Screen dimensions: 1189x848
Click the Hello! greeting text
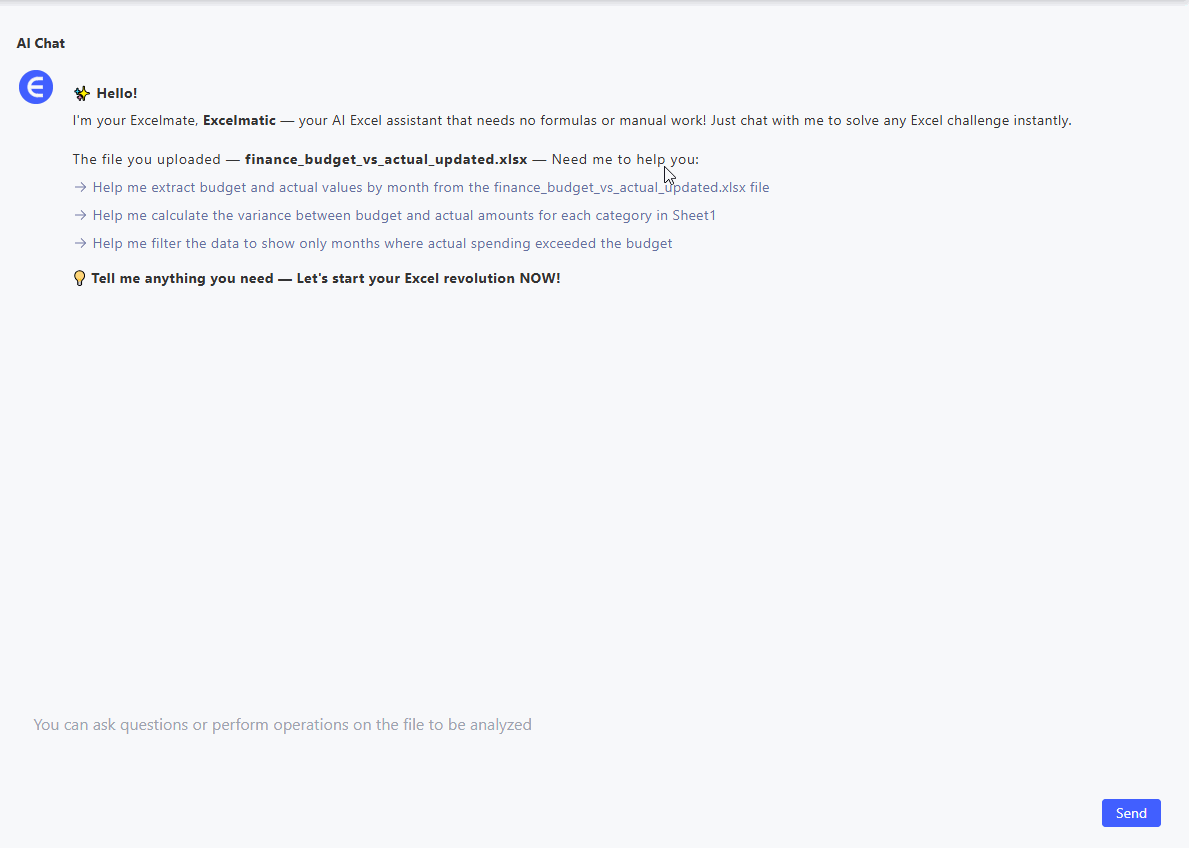[117, 94]
